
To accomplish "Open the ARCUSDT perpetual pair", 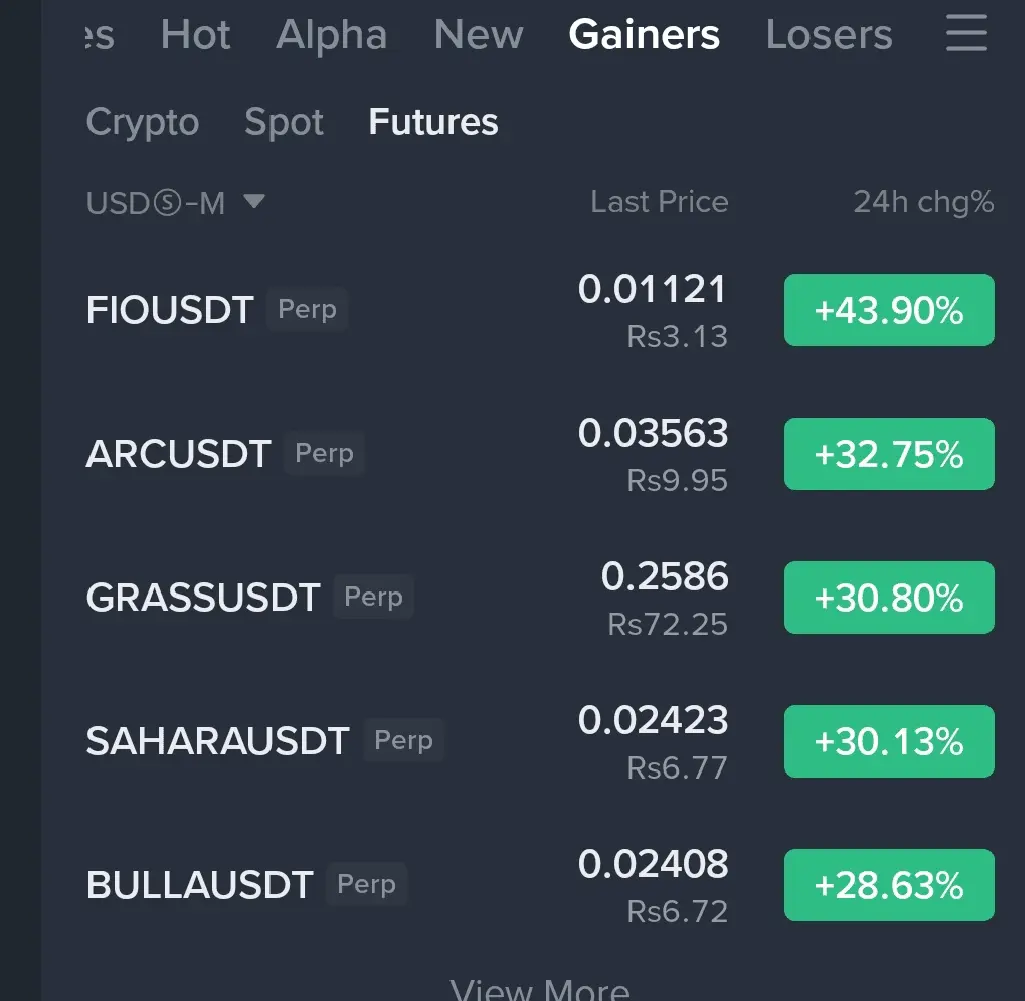I will pos(179,454).
